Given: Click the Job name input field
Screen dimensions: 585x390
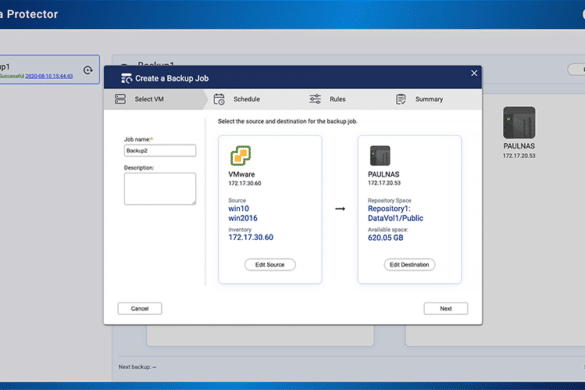Looking at the screenshot, I should click(x=160, y=150).
